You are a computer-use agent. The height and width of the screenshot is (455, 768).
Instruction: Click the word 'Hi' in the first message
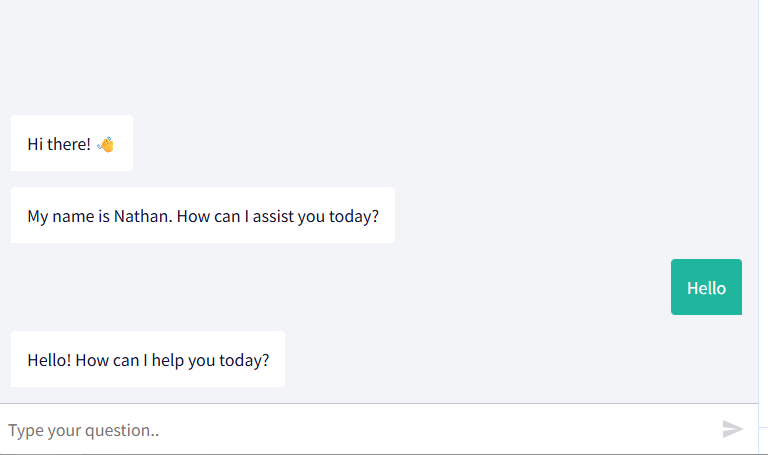click(35, 144)
